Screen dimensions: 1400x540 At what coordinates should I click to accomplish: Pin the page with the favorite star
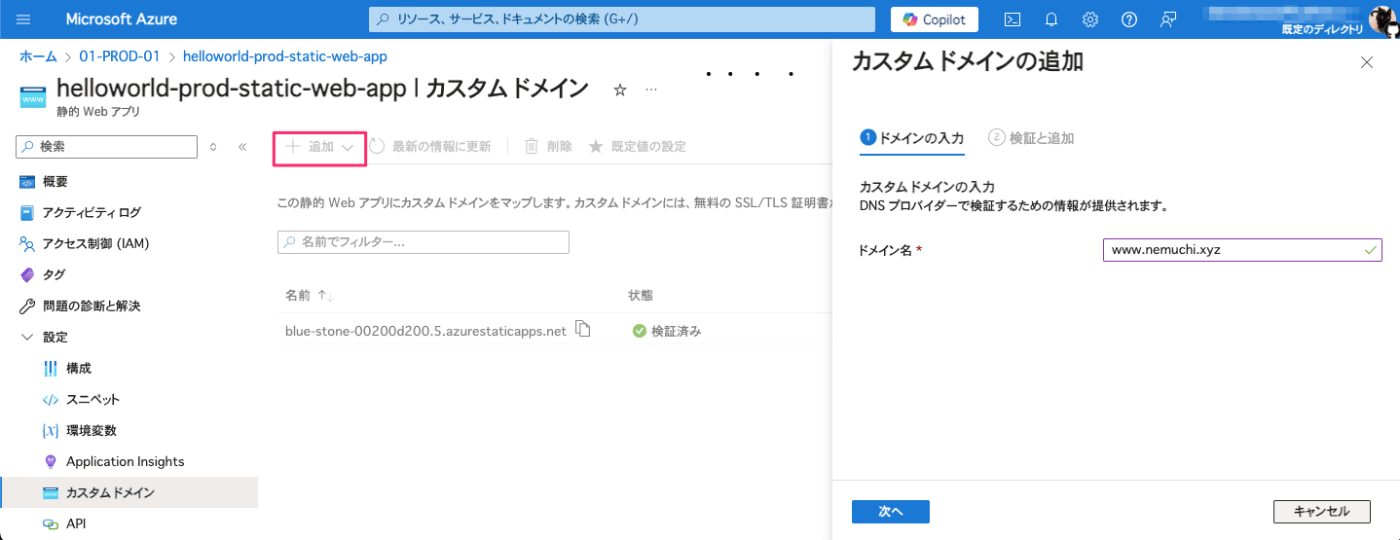coord(619,90)
